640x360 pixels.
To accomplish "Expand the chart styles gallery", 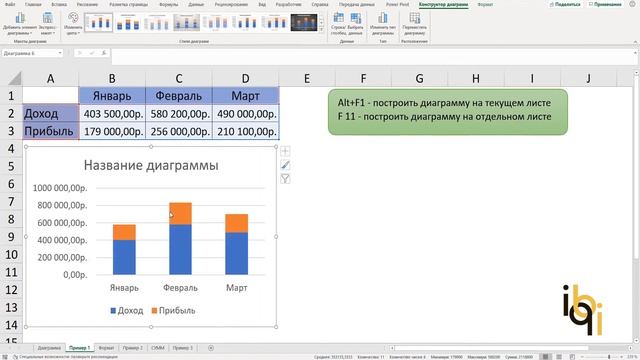I will (x=322, y=29).
